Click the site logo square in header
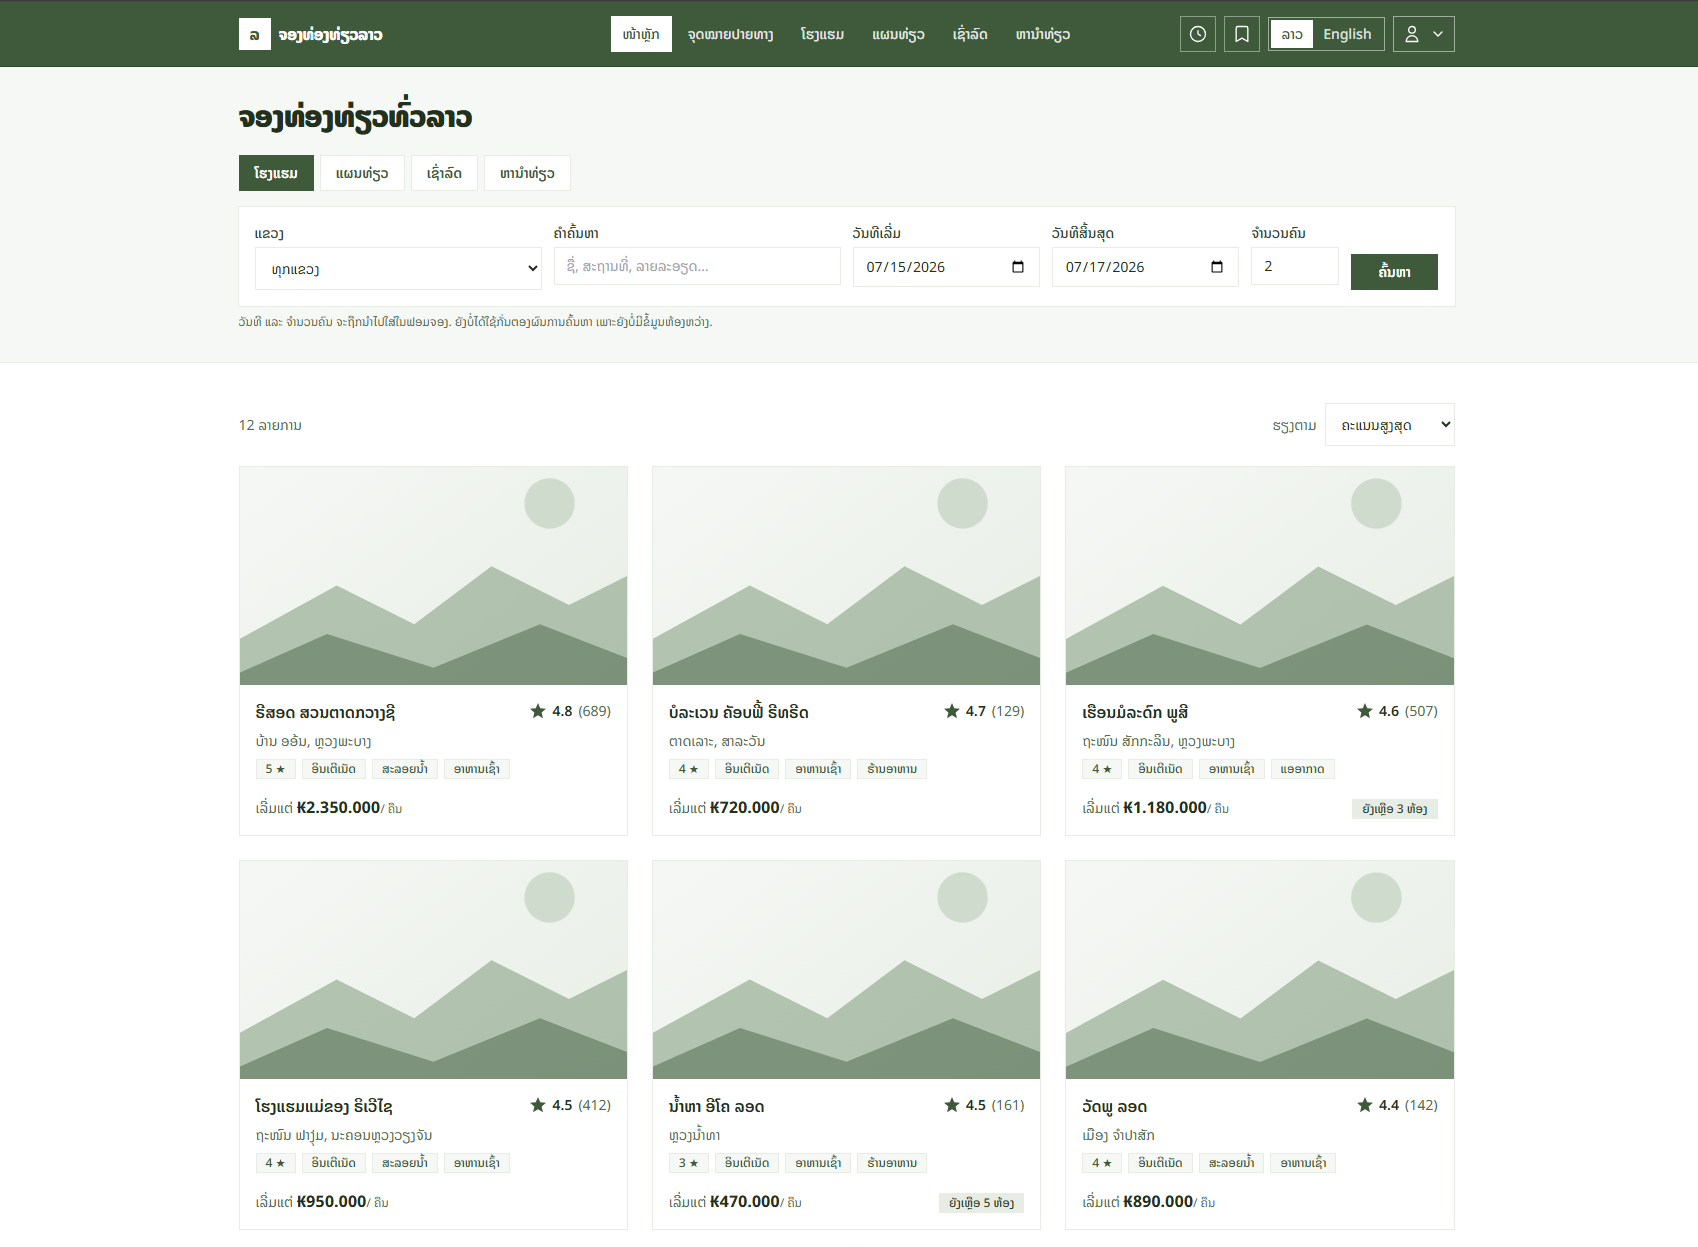The image size is (1698, 1247). pos(254,34)
